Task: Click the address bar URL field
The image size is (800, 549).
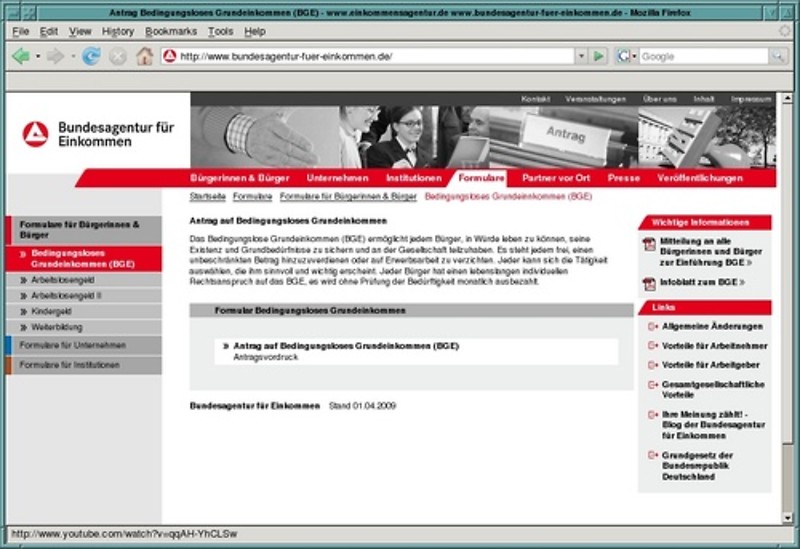Action: (x=377, y=56)
